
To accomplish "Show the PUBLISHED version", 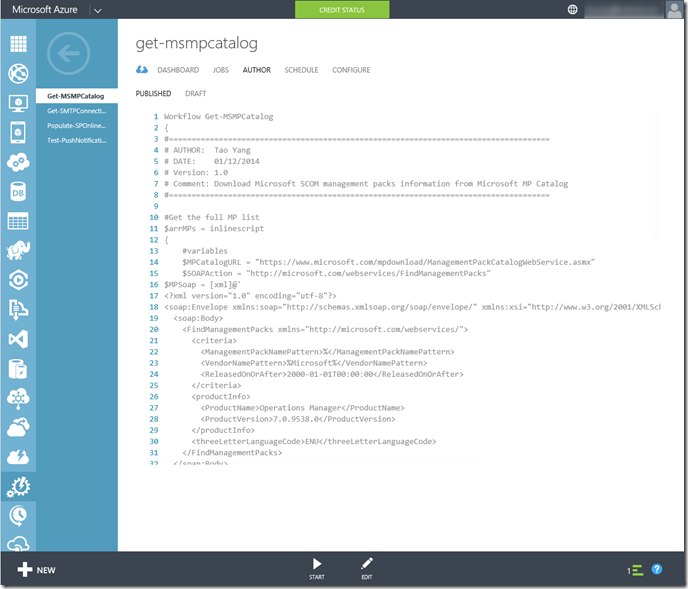I will tap(153, 93).
